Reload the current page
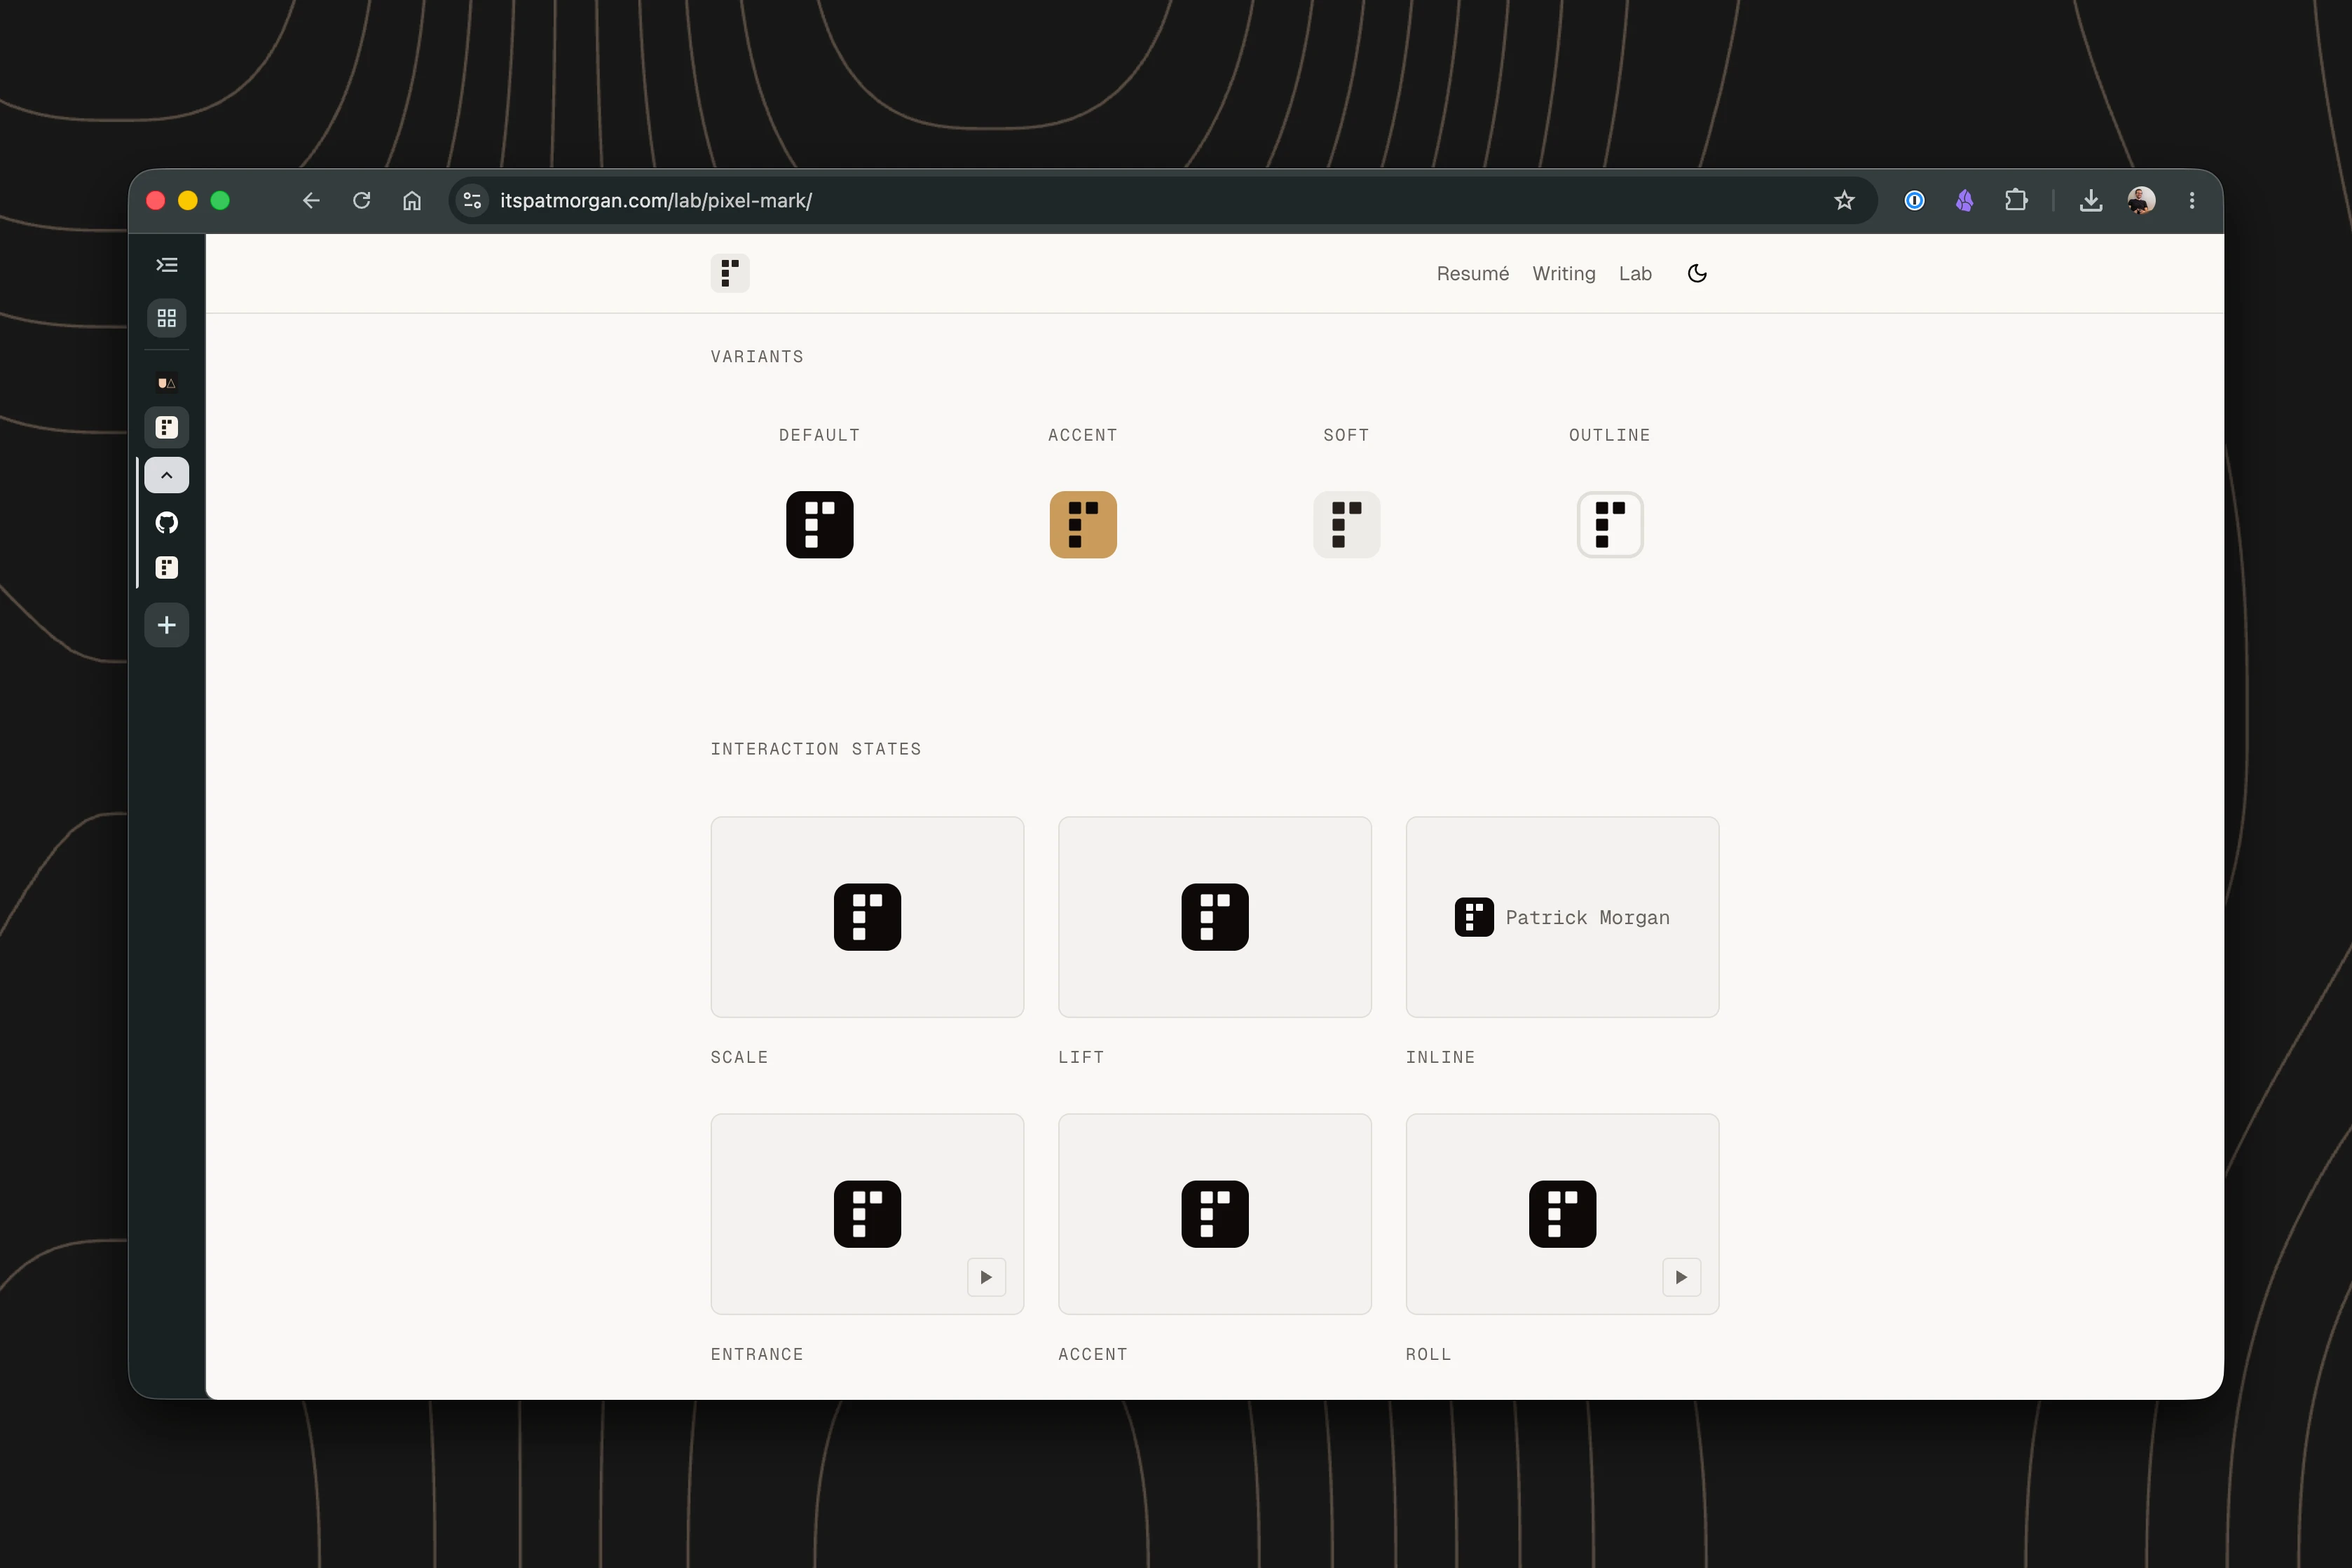 click(x=362, y=200)
